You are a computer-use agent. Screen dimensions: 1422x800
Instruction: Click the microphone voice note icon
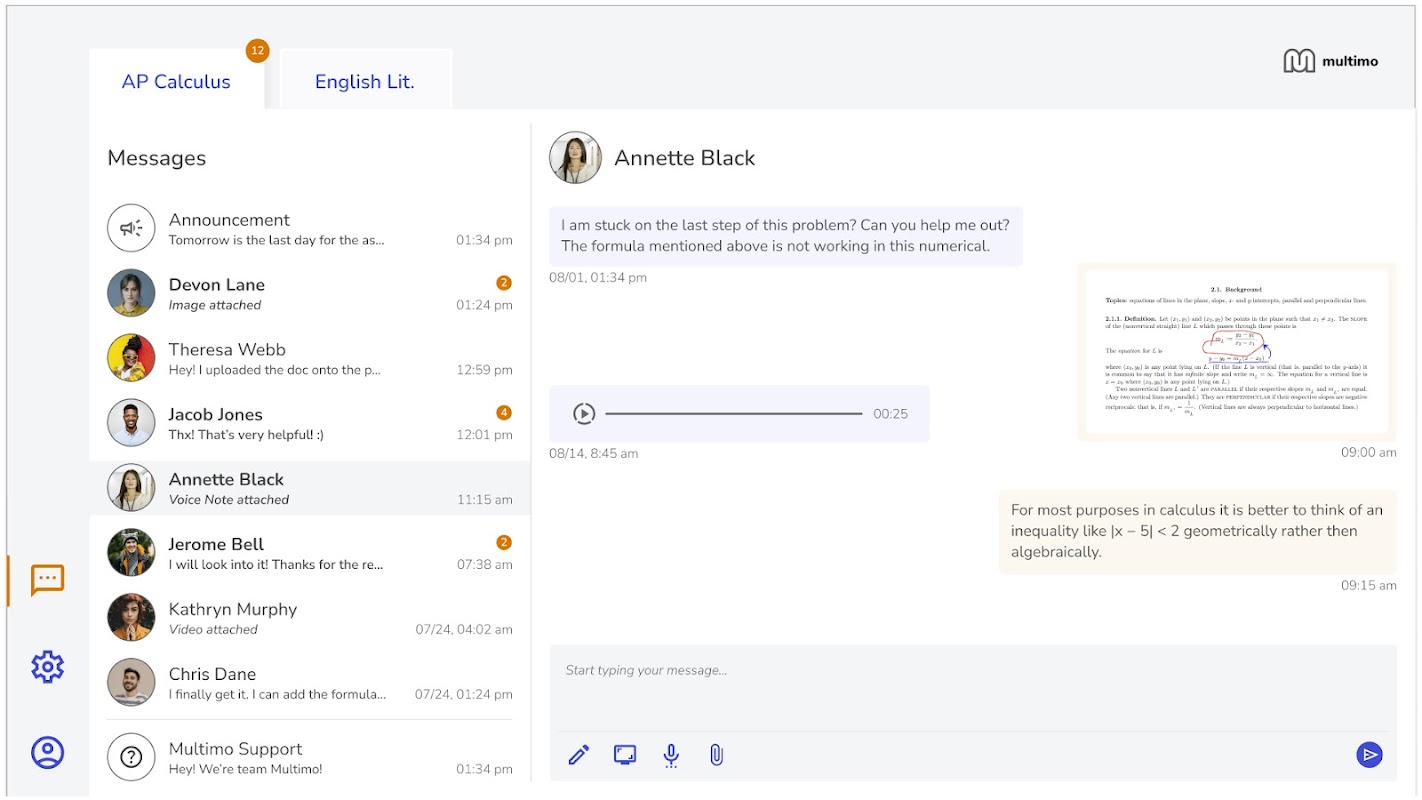click(x=671, y=755)
